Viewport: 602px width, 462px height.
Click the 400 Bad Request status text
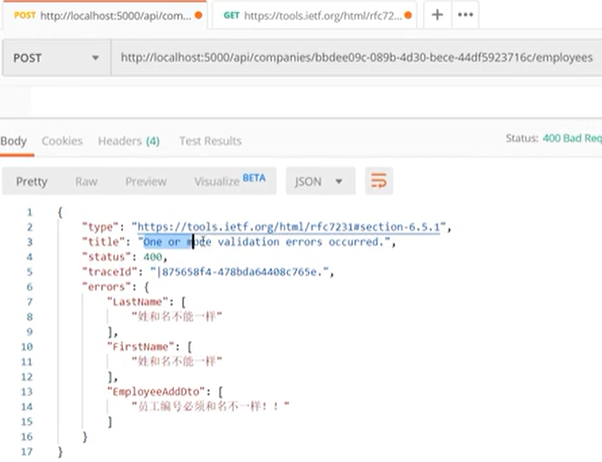[x=572, y=138]
